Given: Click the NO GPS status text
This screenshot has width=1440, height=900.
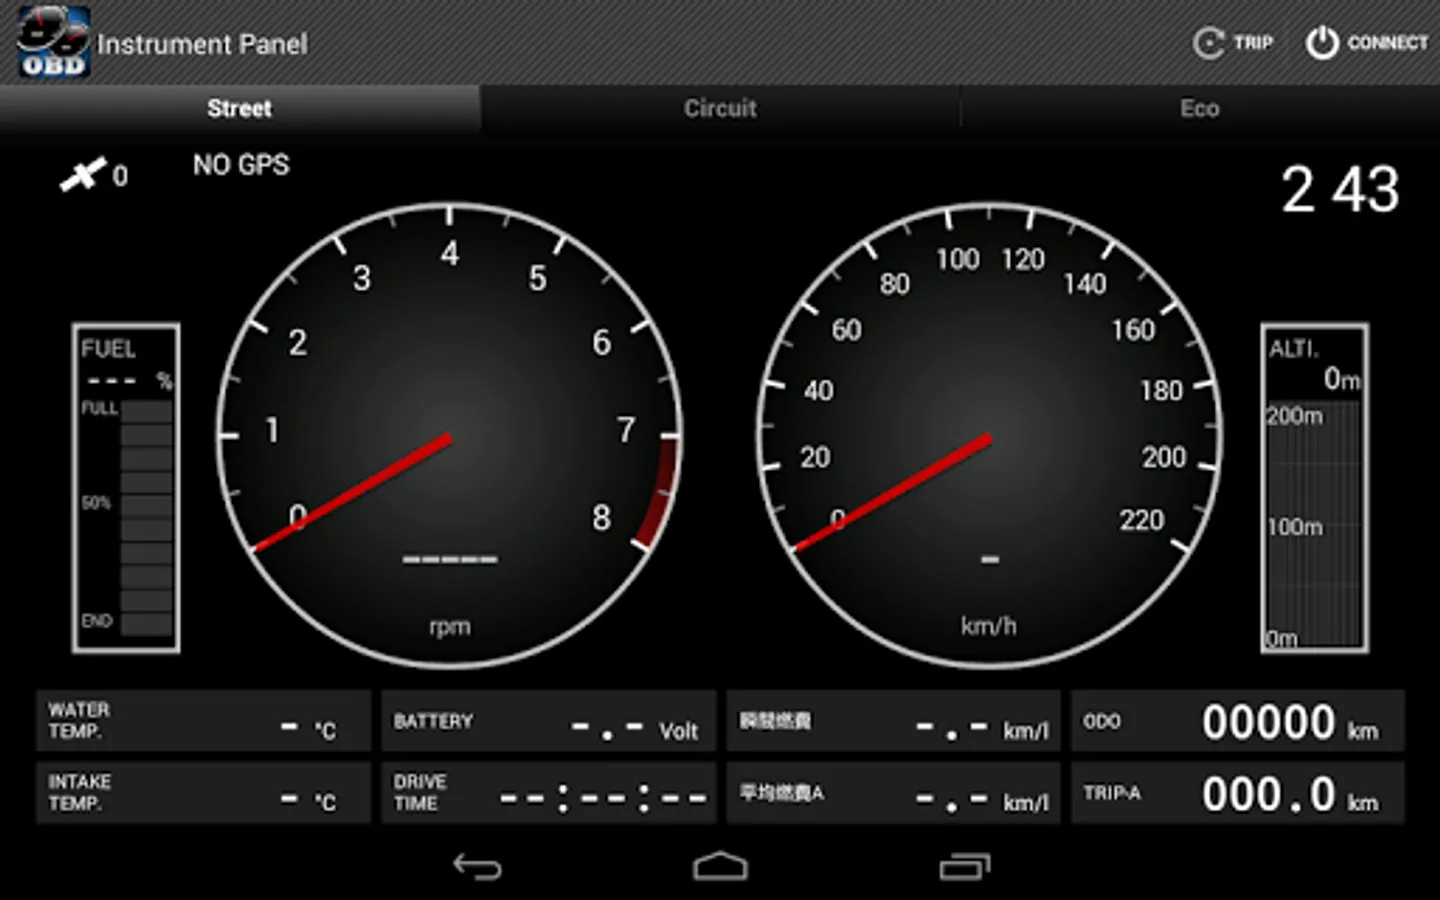Looking at the screenshot, I should (x=241, y=165).
